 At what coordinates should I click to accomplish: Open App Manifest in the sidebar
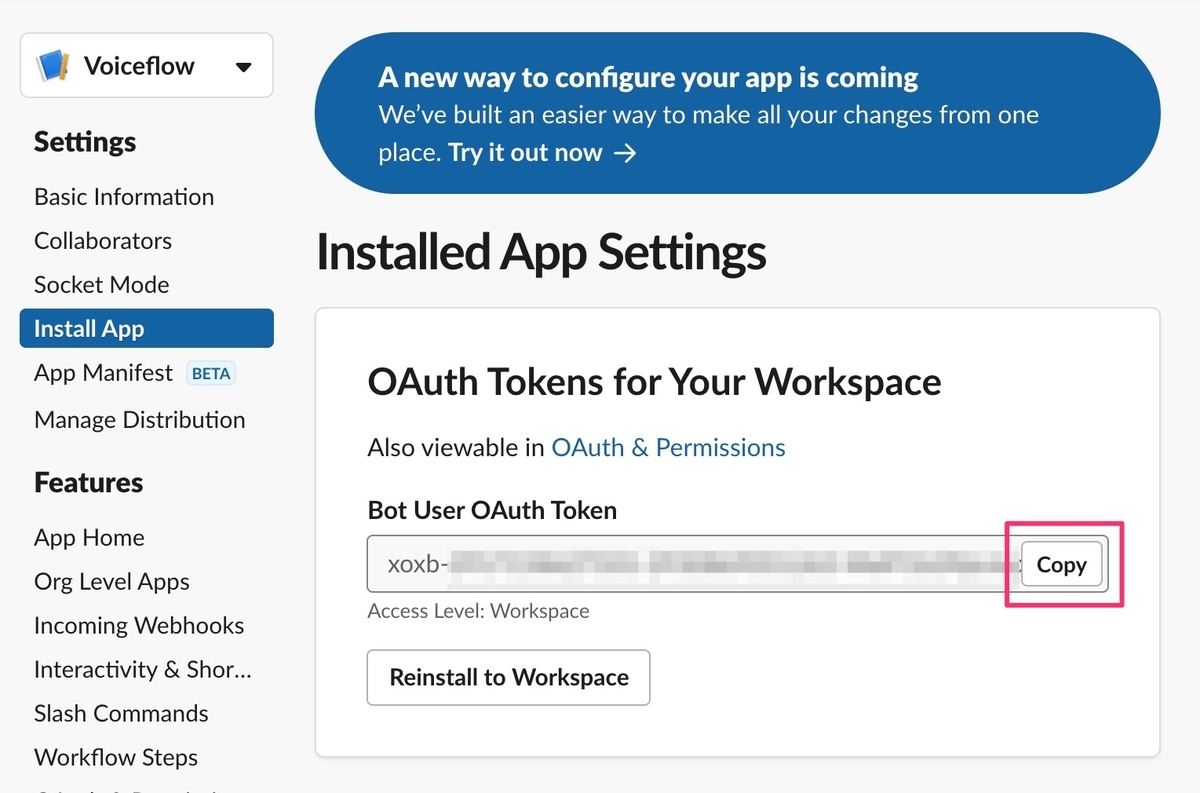coord(103,373)
